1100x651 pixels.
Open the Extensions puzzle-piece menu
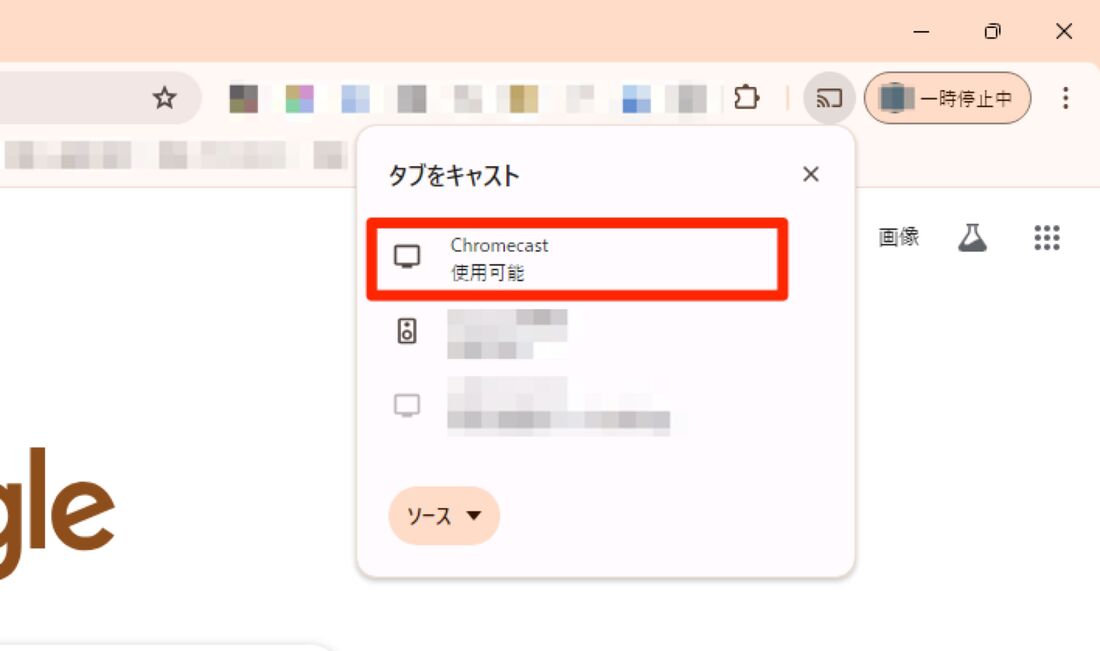pyautogui.click(x=746, y=98)
